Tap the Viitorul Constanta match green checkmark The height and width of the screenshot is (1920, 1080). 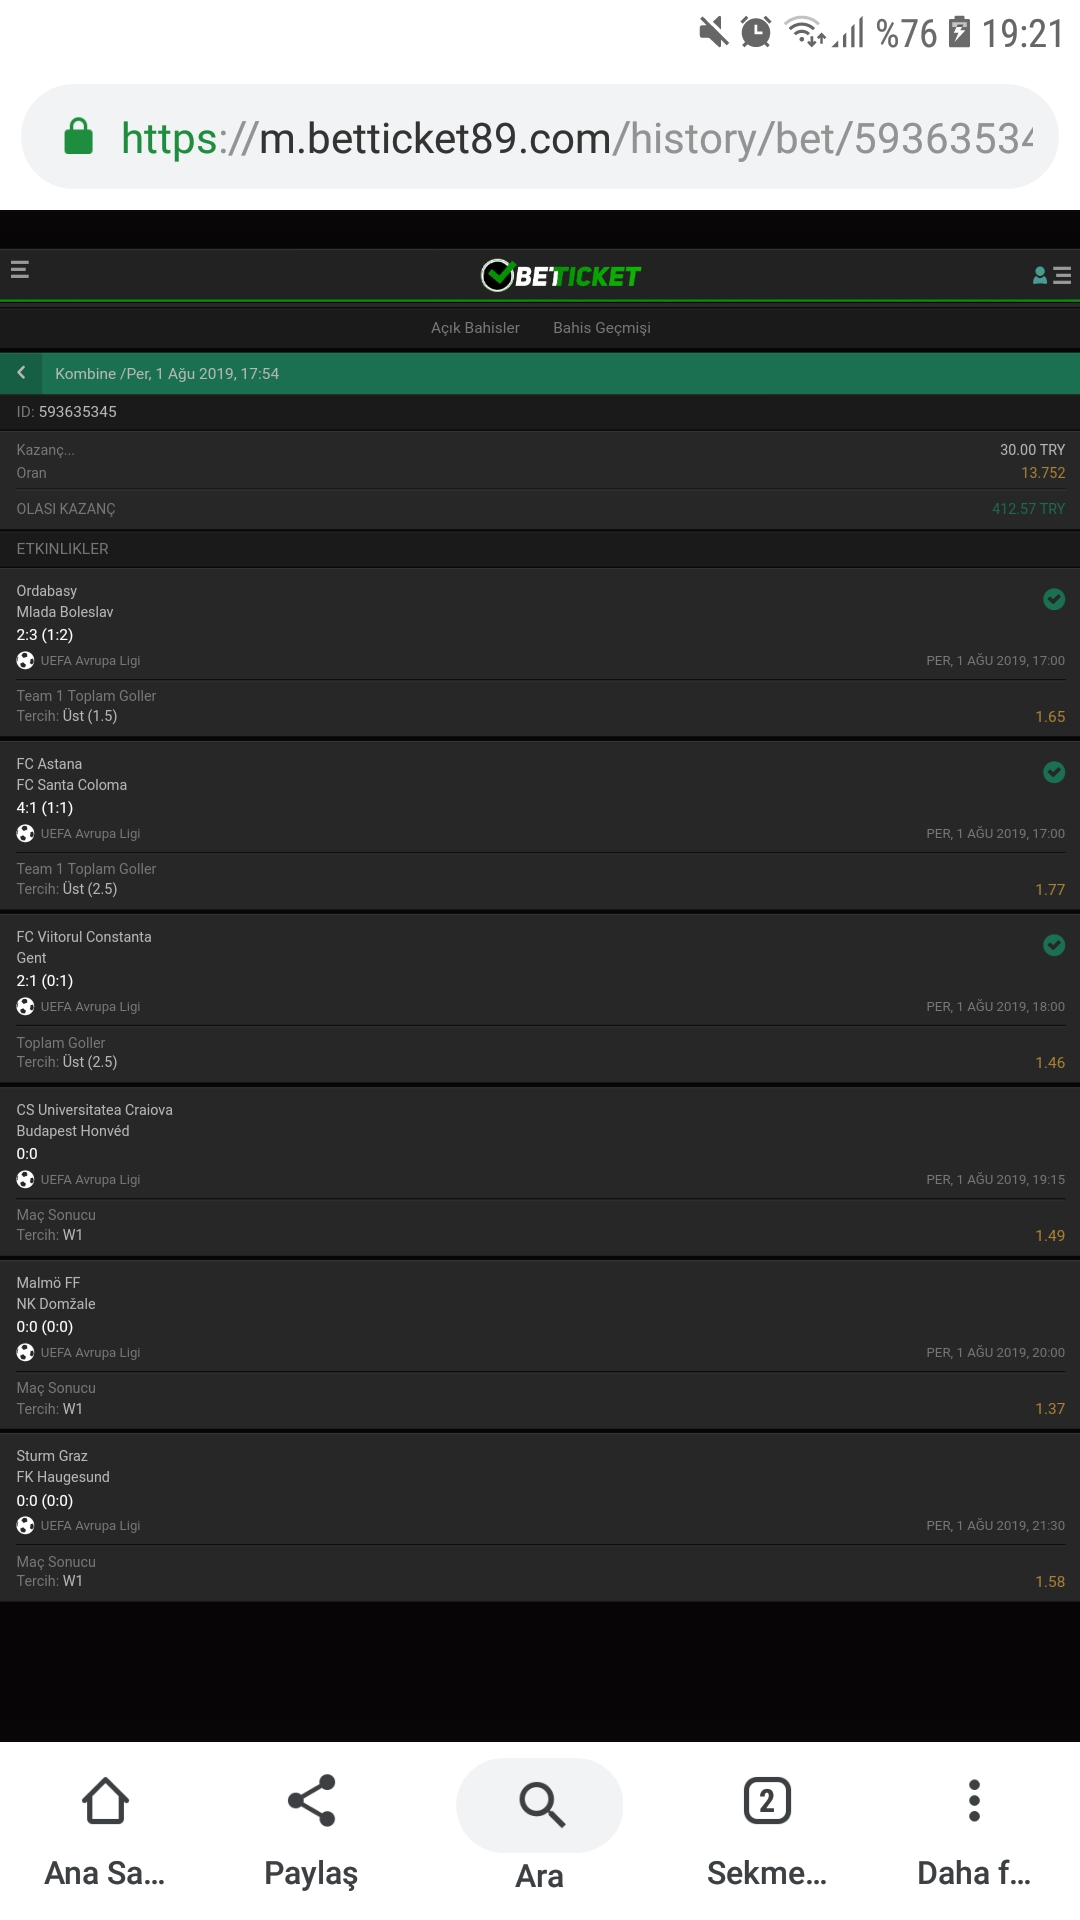tap(1054, 945)
